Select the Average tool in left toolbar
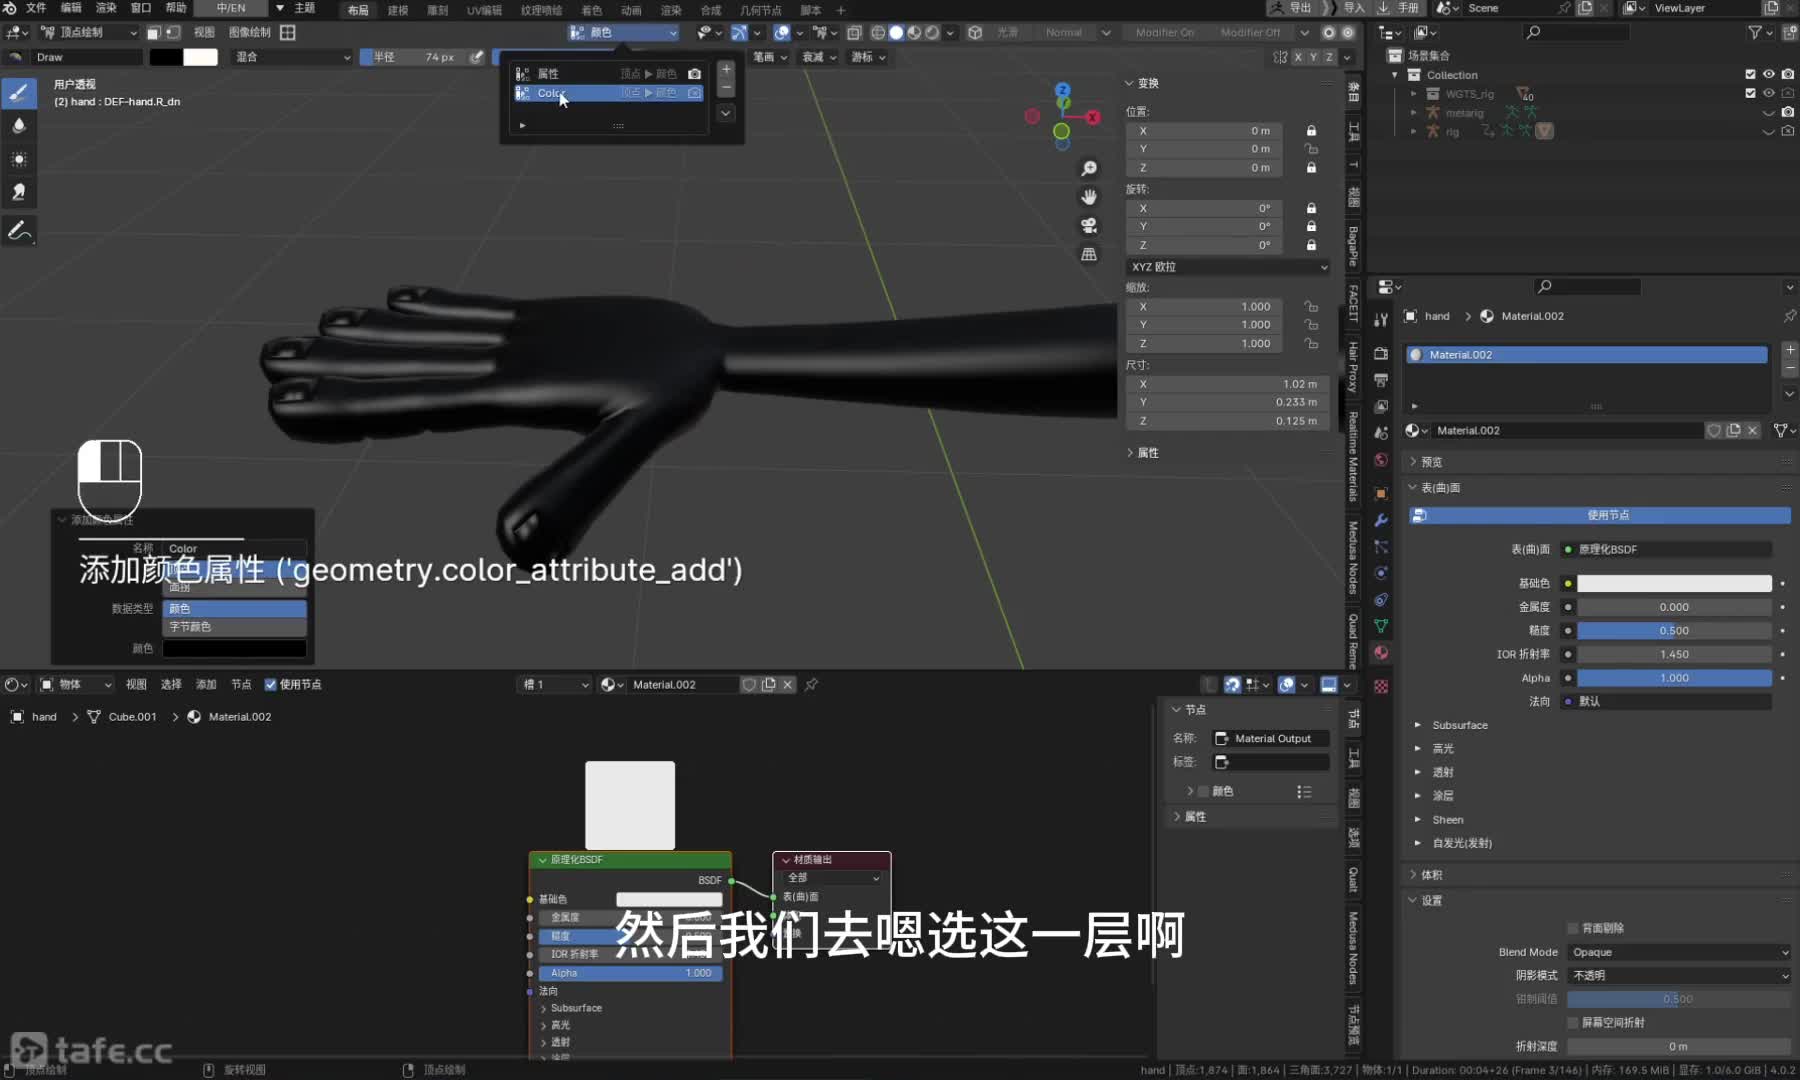1800x1080 pixels. coord(19,159)
